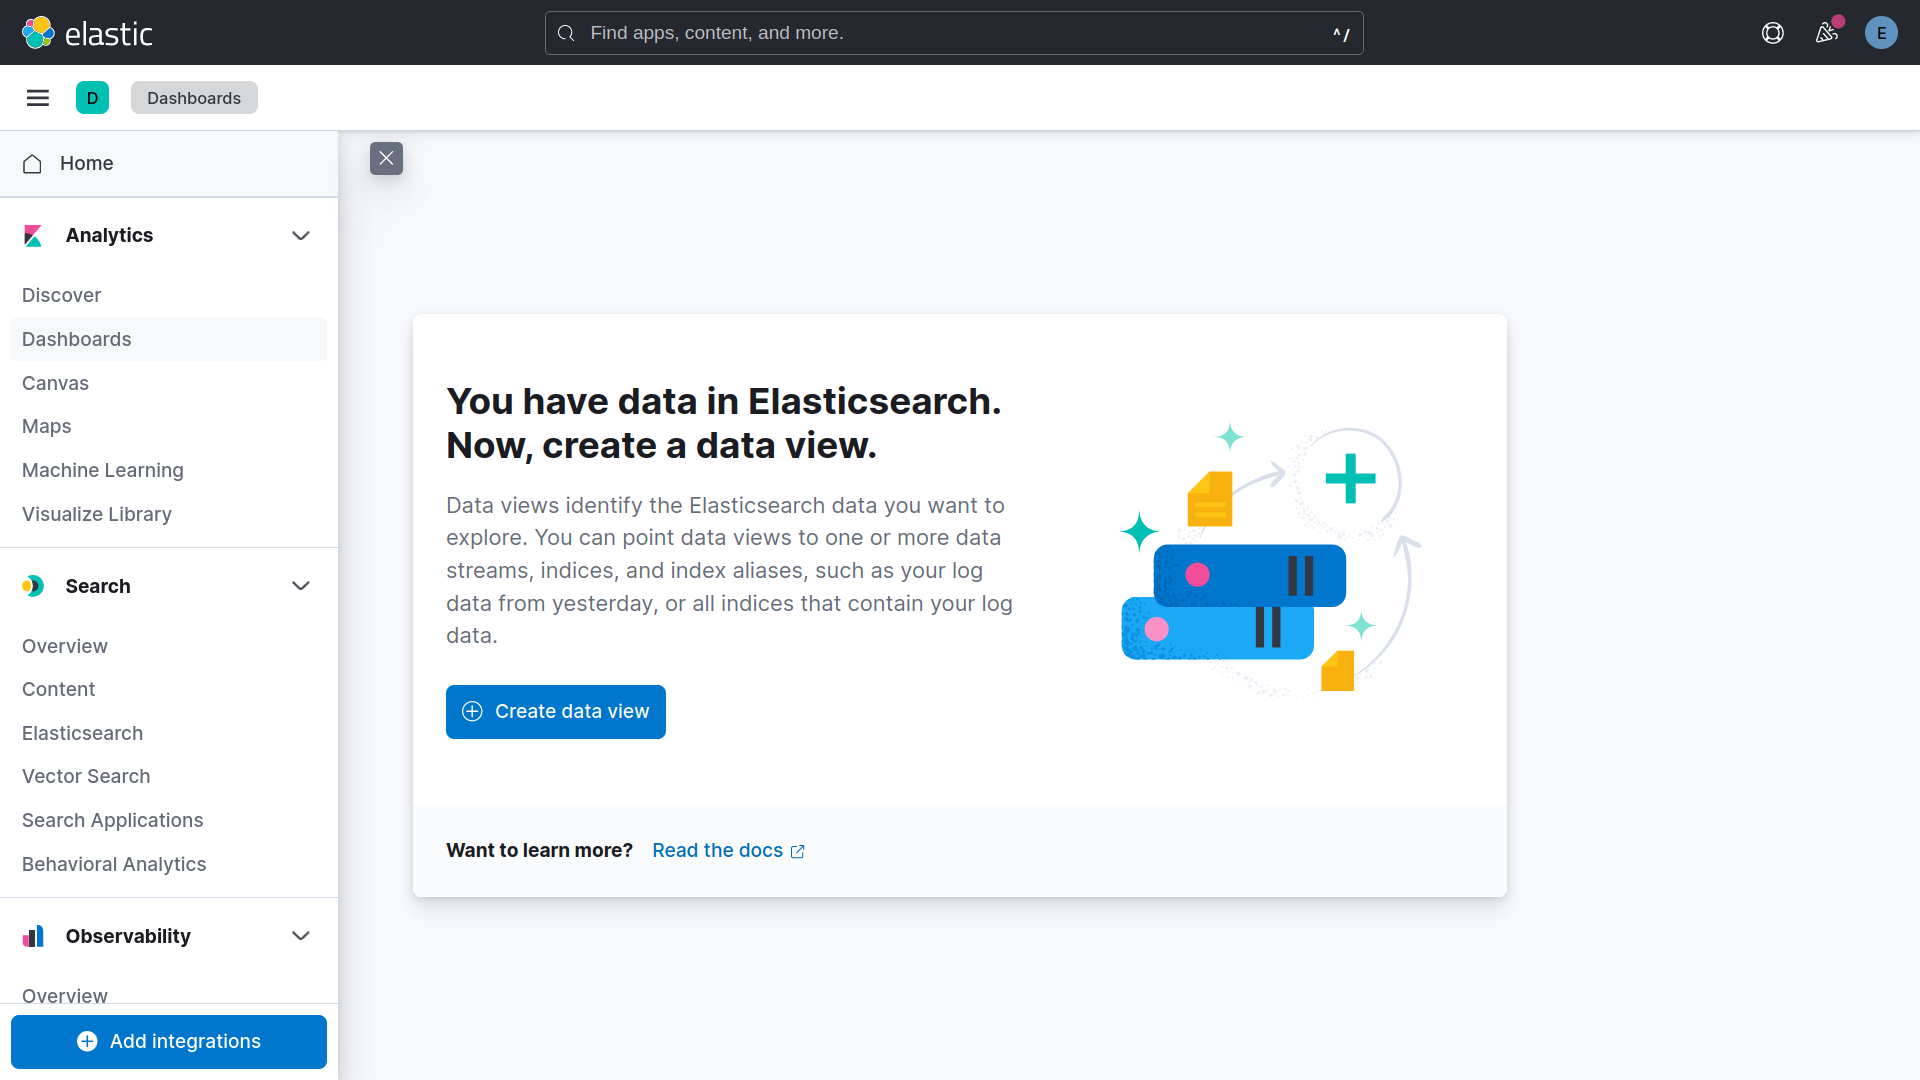
Task: Open the newsfeed notifications icon
Action: point(1827,32)
